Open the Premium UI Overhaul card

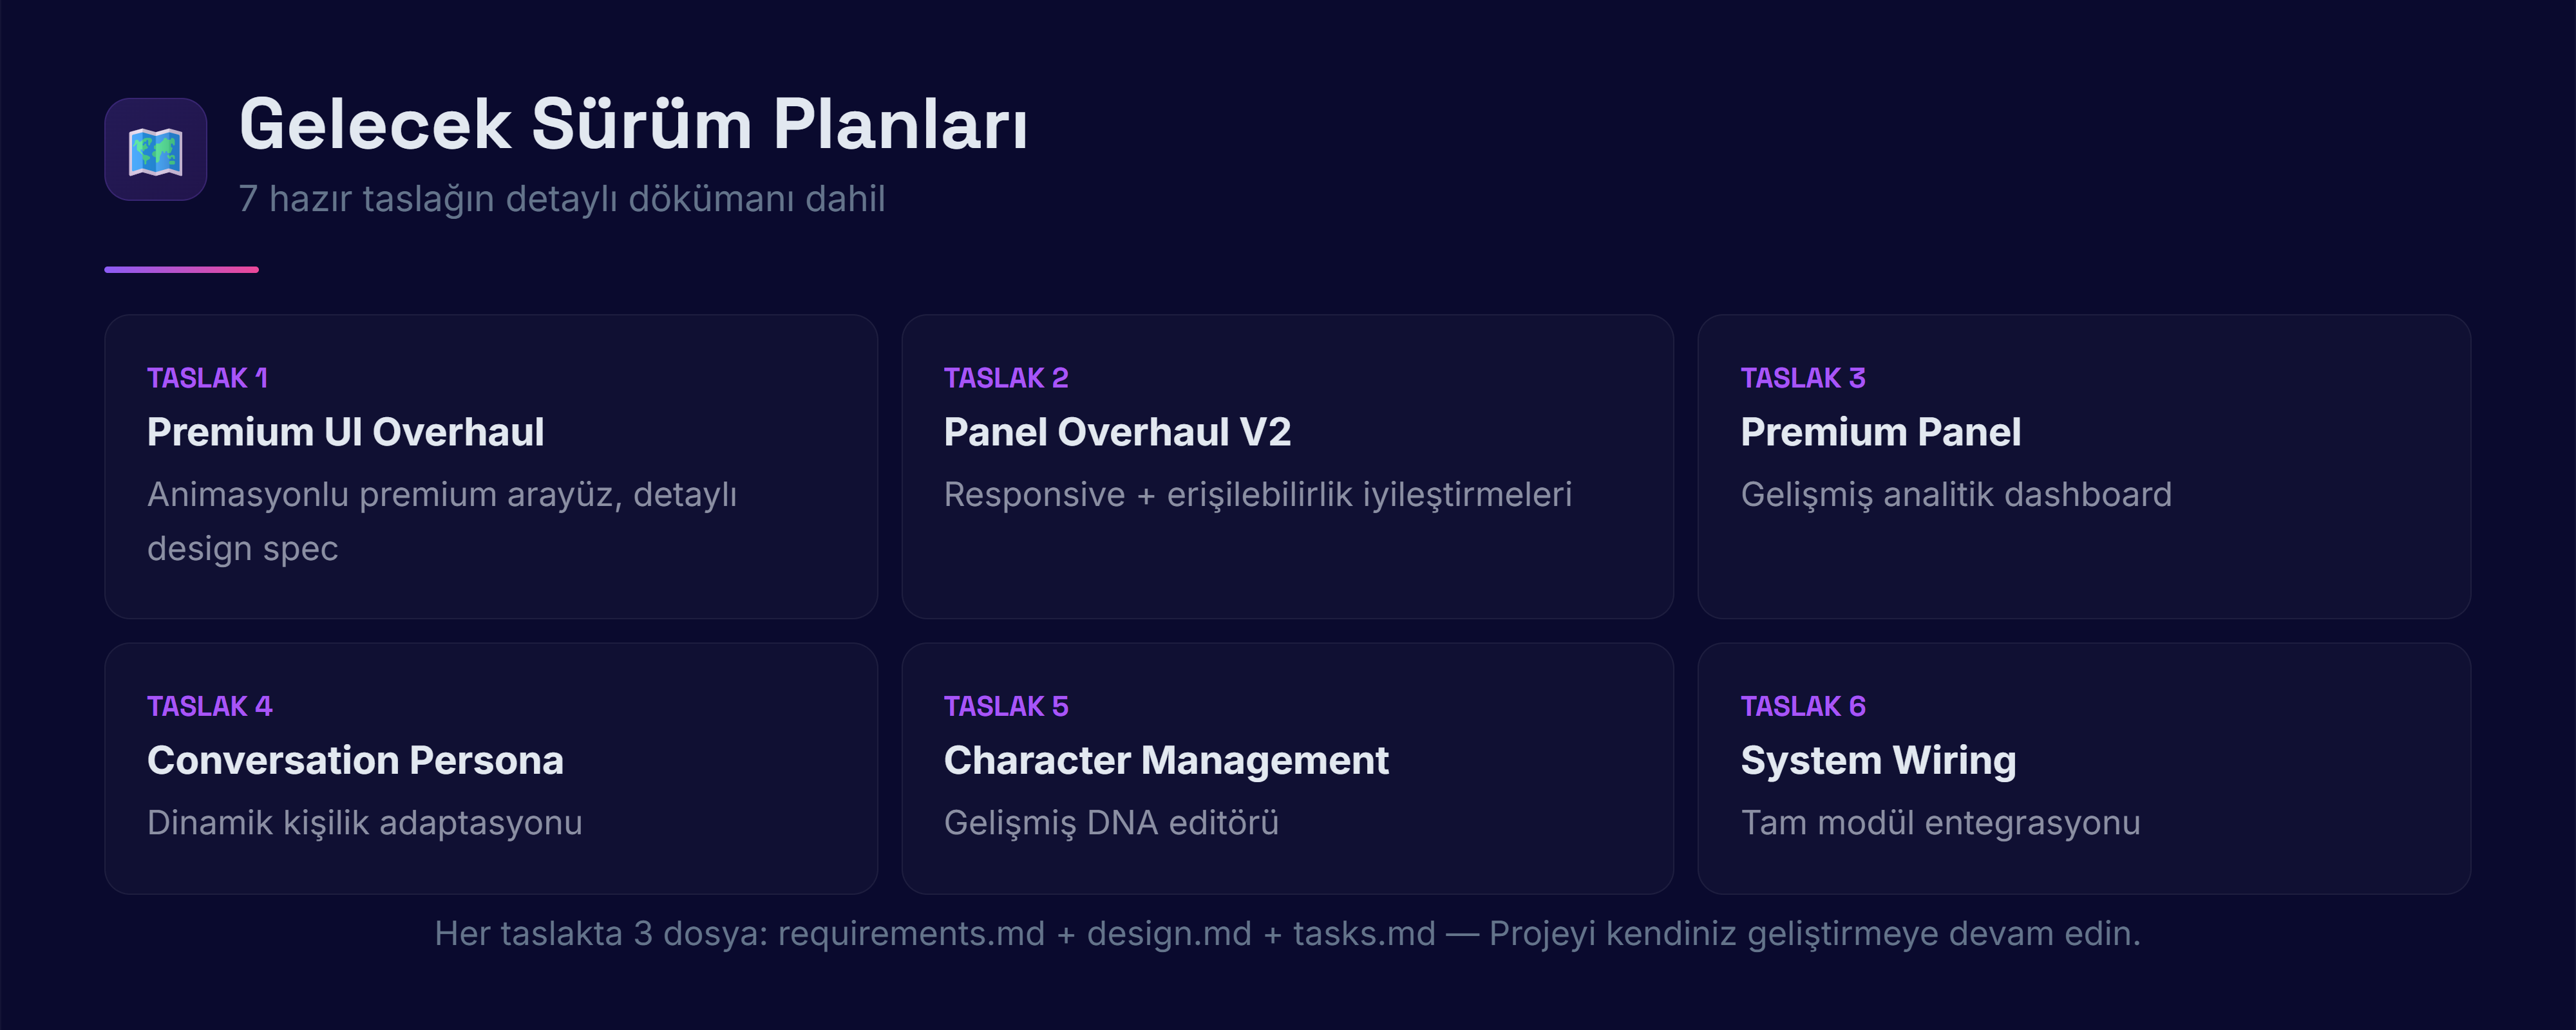tap(490, 466)
